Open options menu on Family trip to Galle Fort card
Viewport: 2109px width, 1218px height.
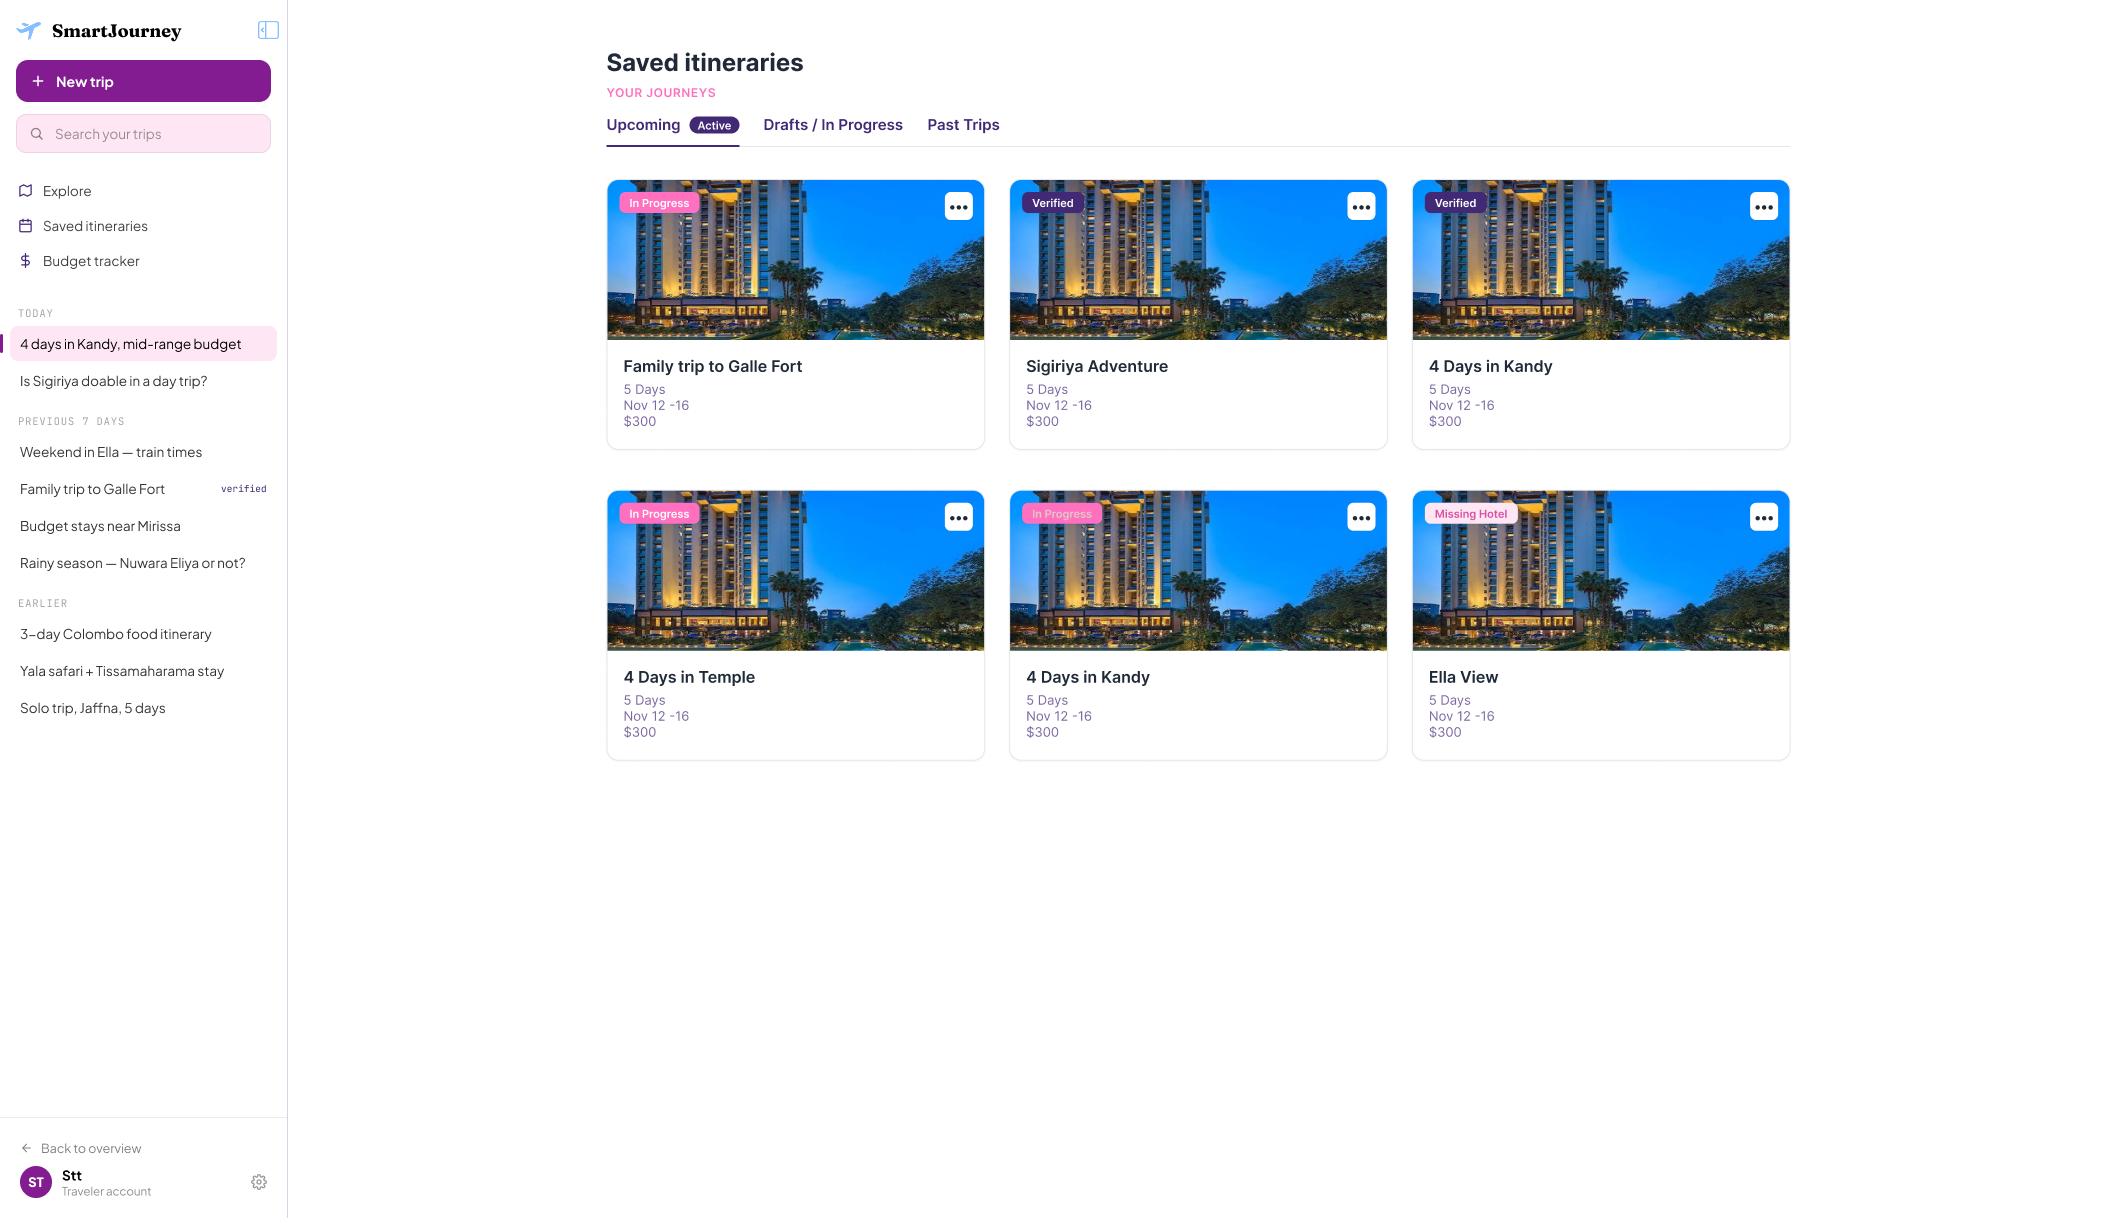click(958, 207)
